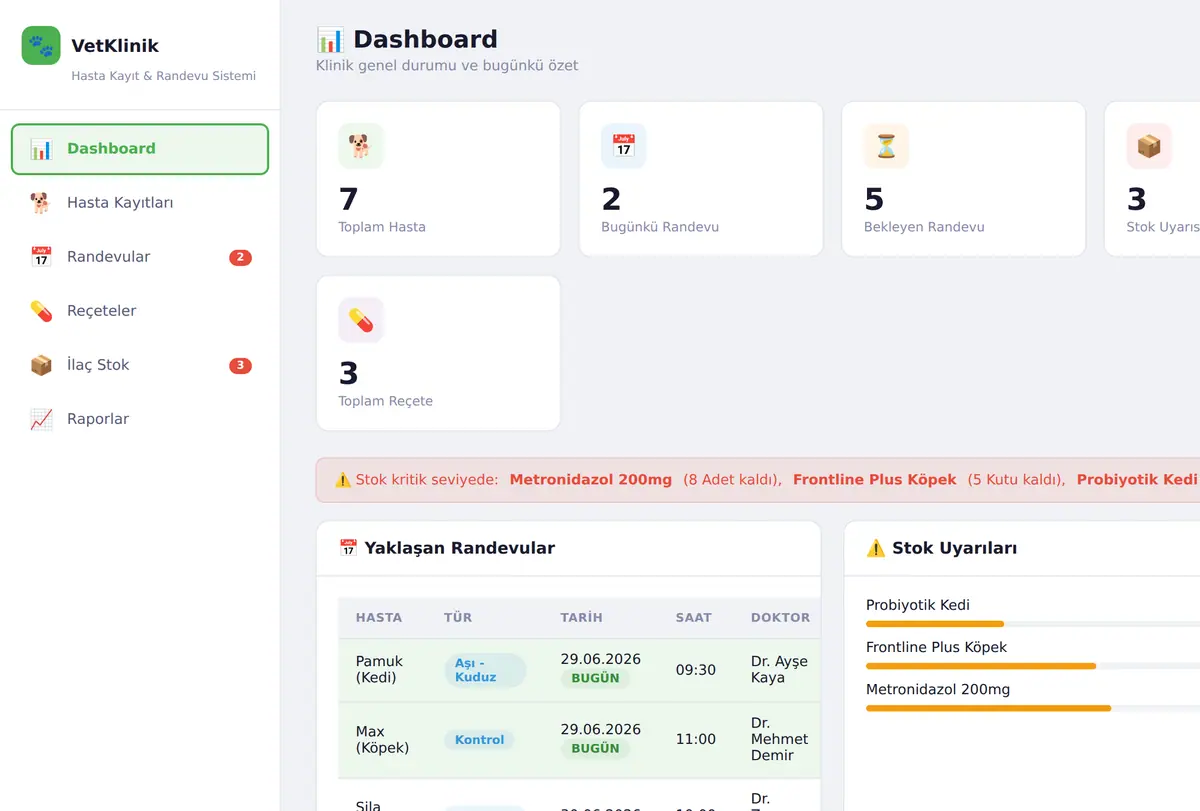Screen dimensions: 1200x811
Task: Click the chart icon beside Raporlar
Action: tap(41, 419)
